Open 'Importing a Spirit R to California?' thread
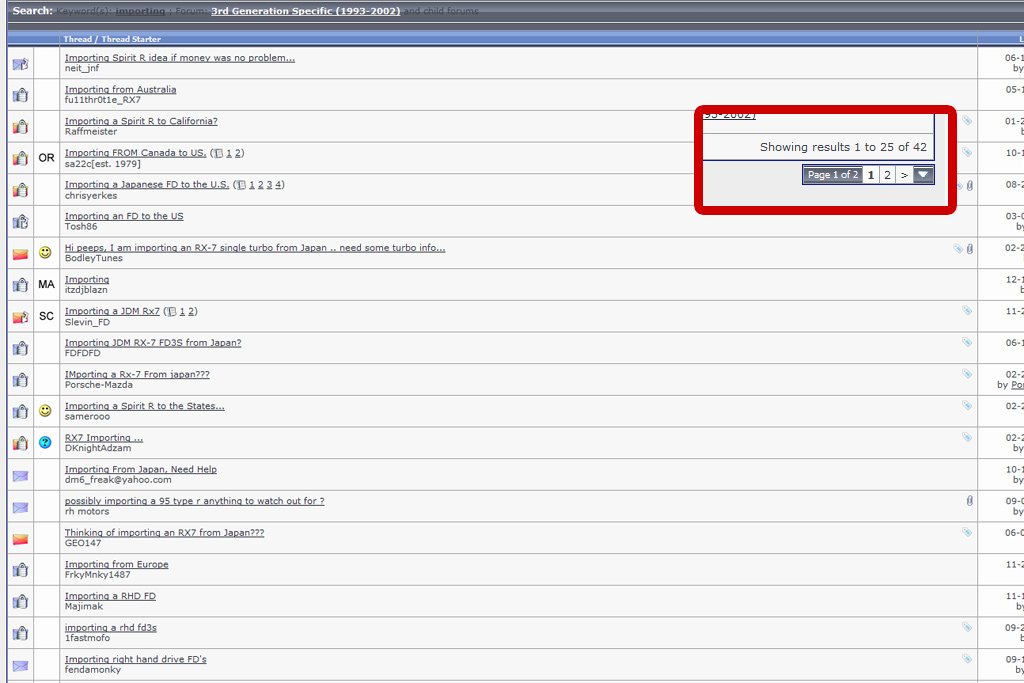Screen dimensions: 1024x683 [141, 121]
